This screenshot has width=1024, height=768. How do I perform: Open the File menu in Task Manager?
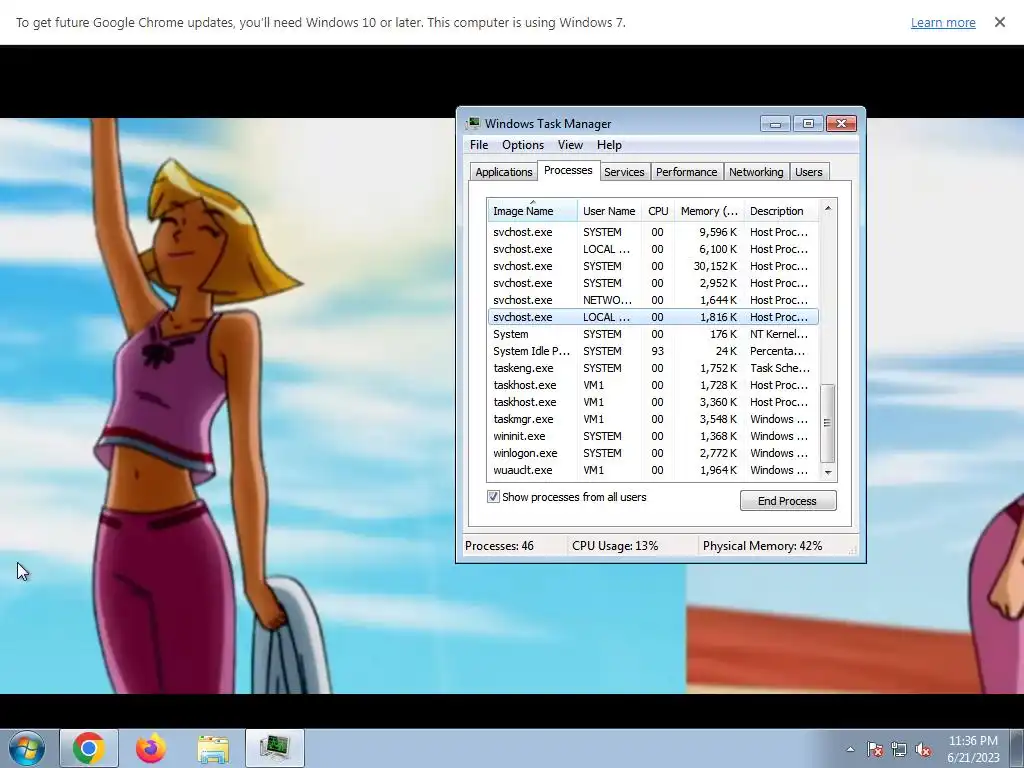pos(479,145)
